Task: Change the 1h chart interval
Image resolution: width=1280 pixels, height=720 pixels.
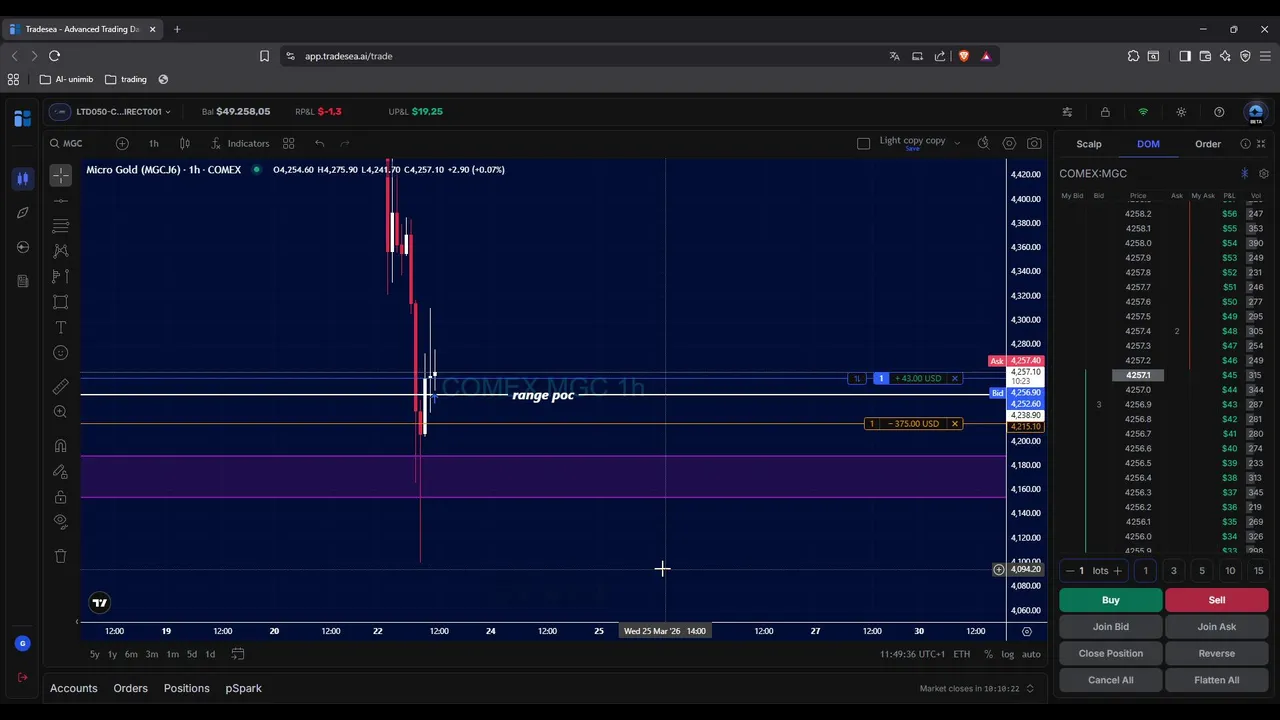Action: (x=153, y=144)
